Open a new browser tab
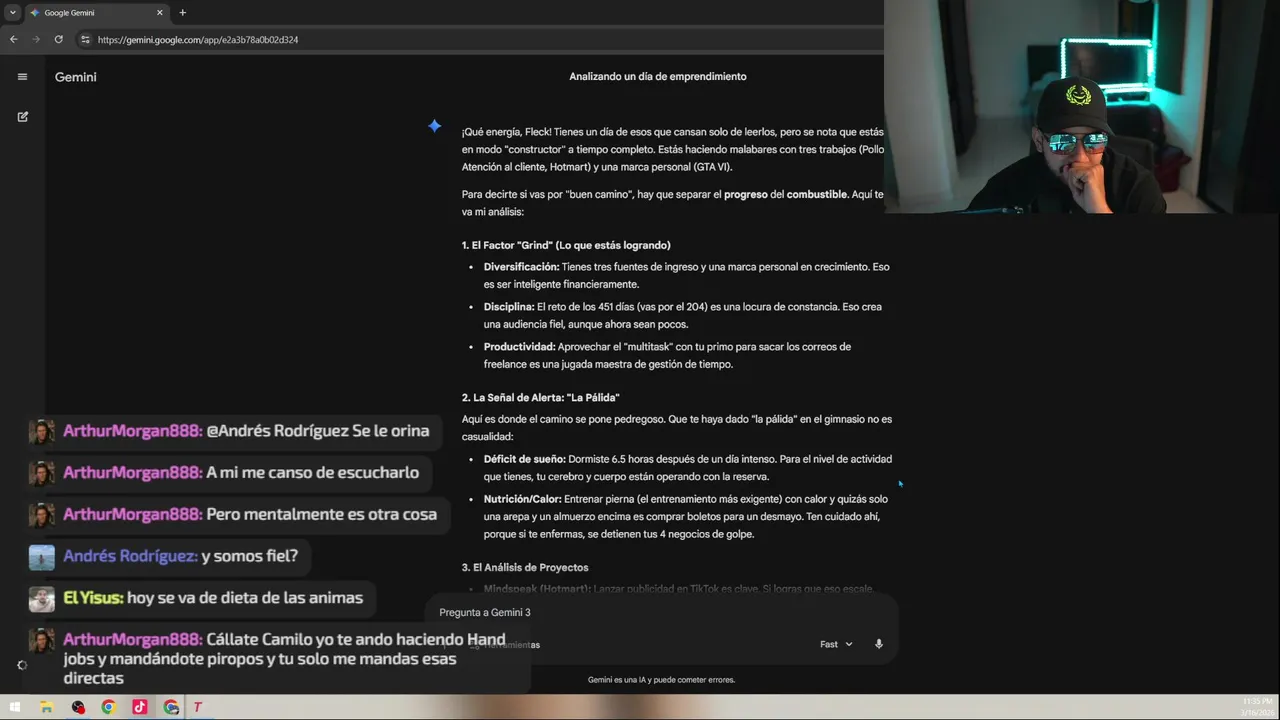1280x720 pixels. (x=182, y=13)
